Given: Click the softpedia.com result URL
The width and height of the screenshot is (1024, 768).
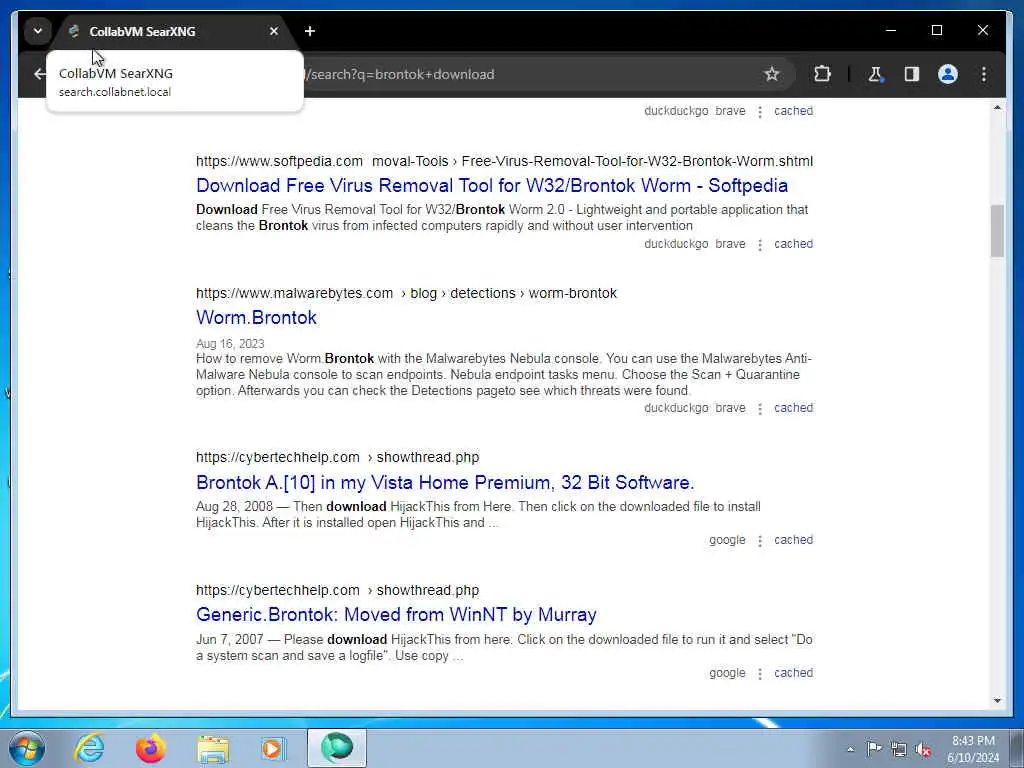Looking at the screenshot, I should 504,161.
